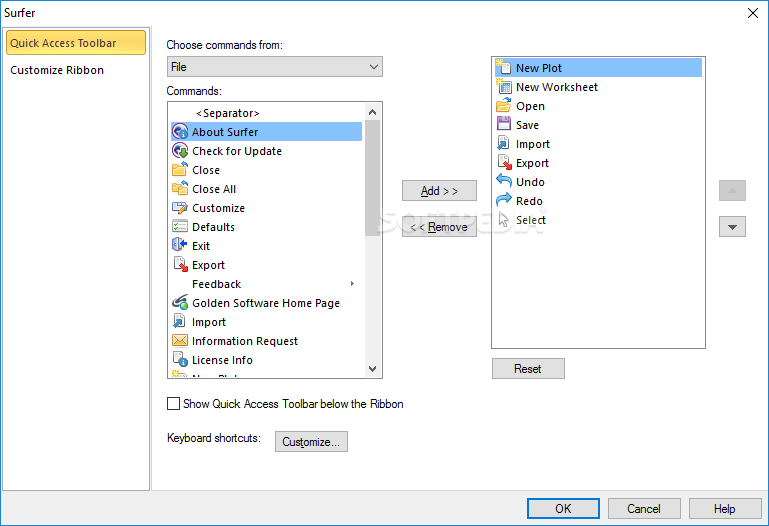
Task: Open keyboard shortcuts Customize... button
Action: click(x=311, y=442)
